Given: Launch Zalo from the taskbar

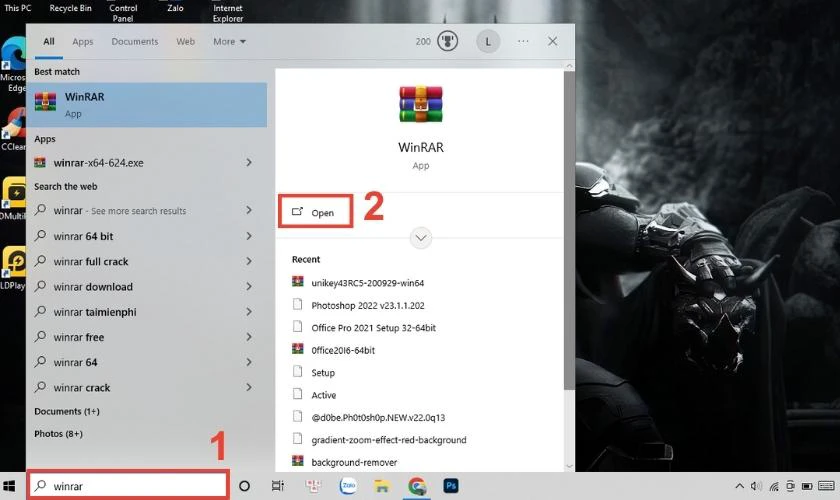Looking at the screenshot, I should (348, 486).
